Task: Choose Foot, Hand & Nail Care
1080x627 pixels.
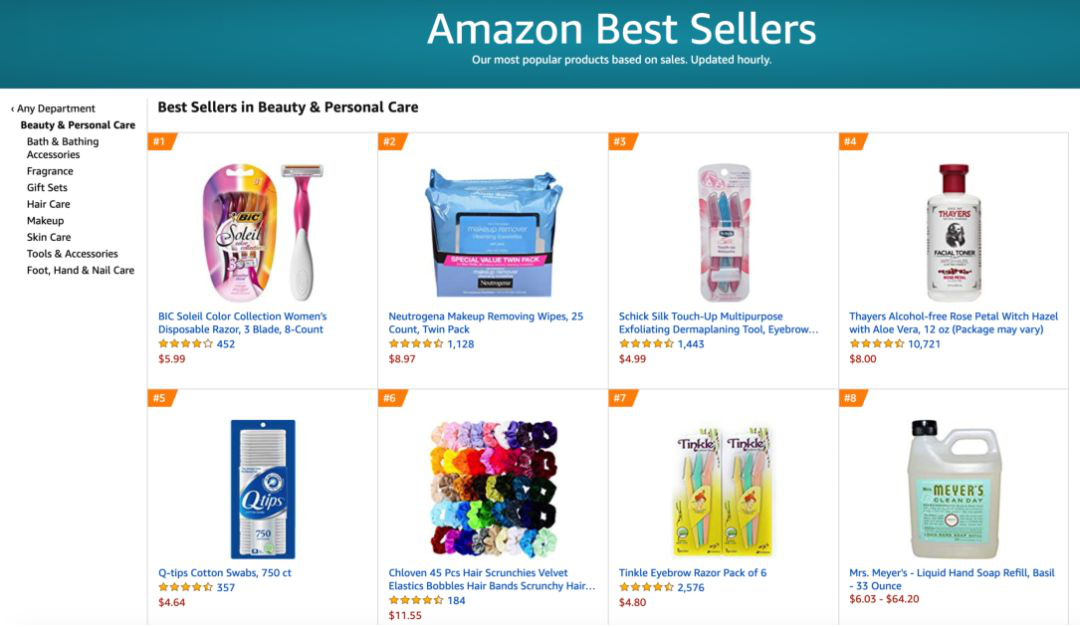Action: tap(81, 270)
